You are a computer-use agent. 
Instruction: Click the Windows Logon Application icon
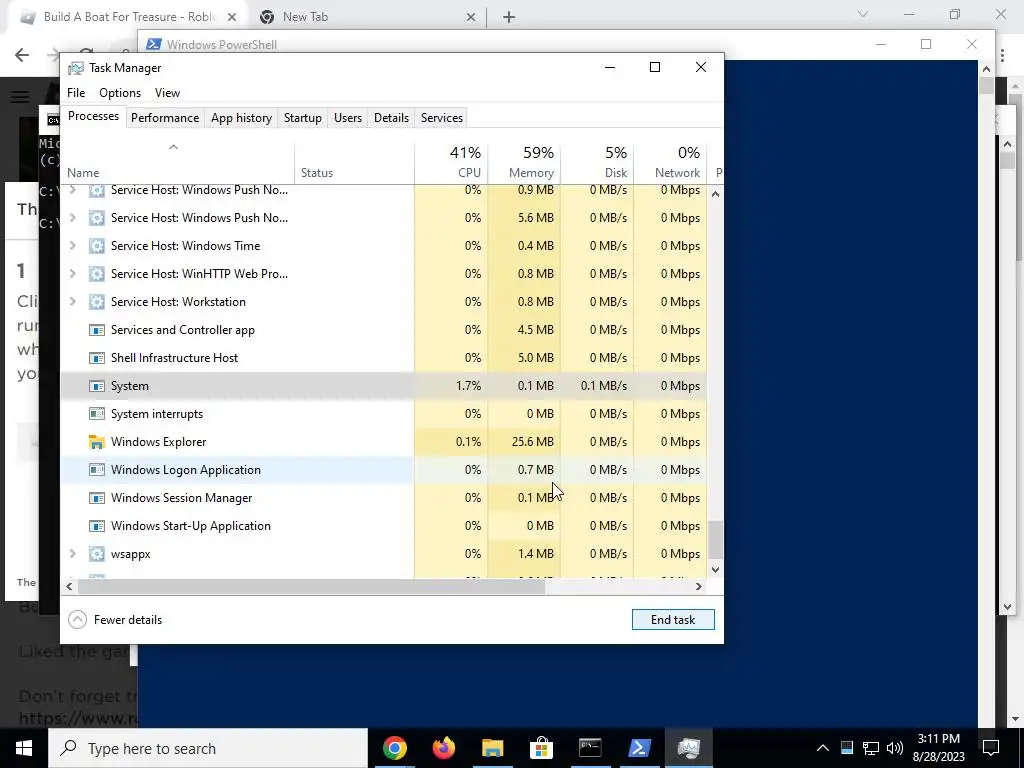tap(97, 470)
